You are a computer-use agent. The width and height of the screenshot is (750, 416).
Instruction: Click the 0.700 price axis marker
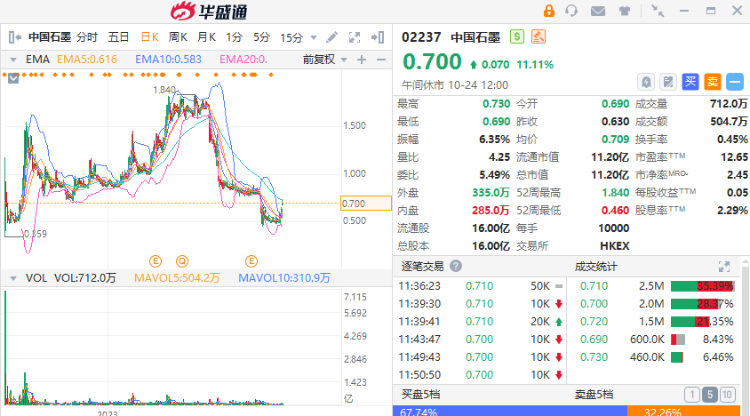click(x=366, y=203)
